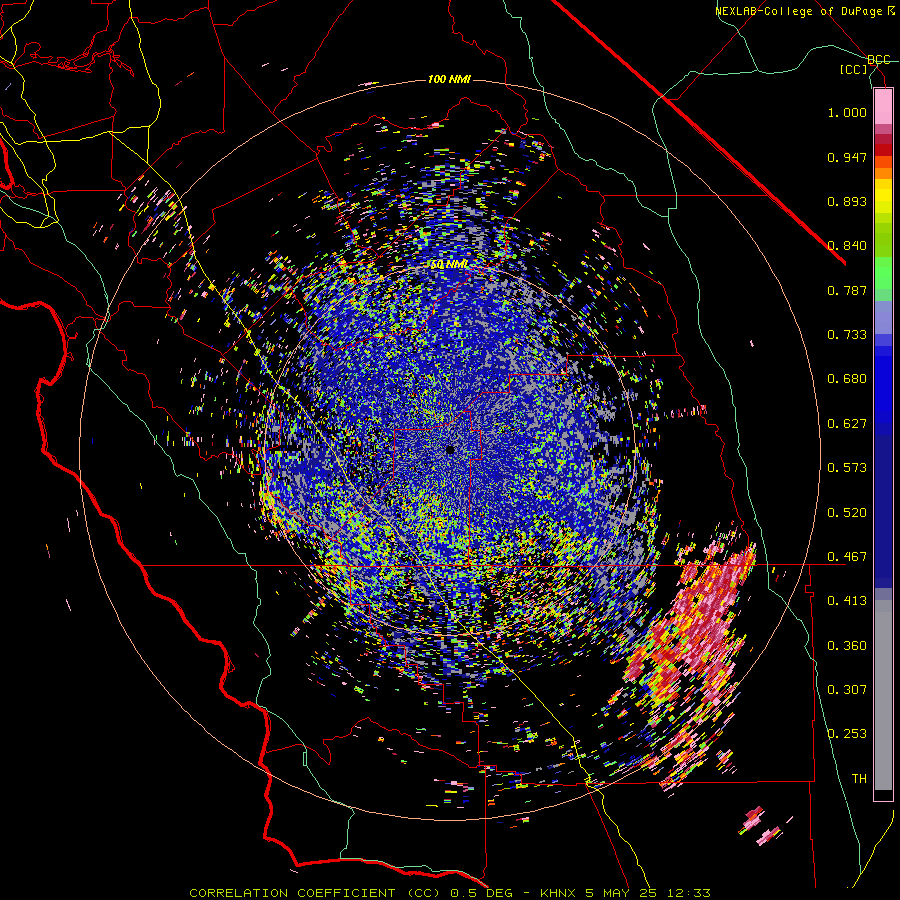Image resolution: width=900 pixels, height=900 pixels.
Task: Select the 0.840 scale value
Action: click(x=847, y=246)
